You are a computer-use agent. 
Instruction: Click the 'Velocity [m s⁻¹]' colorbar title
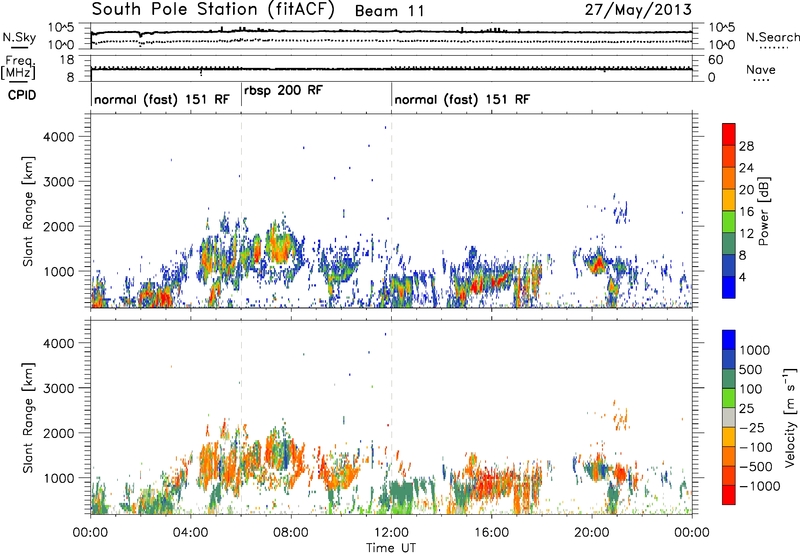click(790, 417)
